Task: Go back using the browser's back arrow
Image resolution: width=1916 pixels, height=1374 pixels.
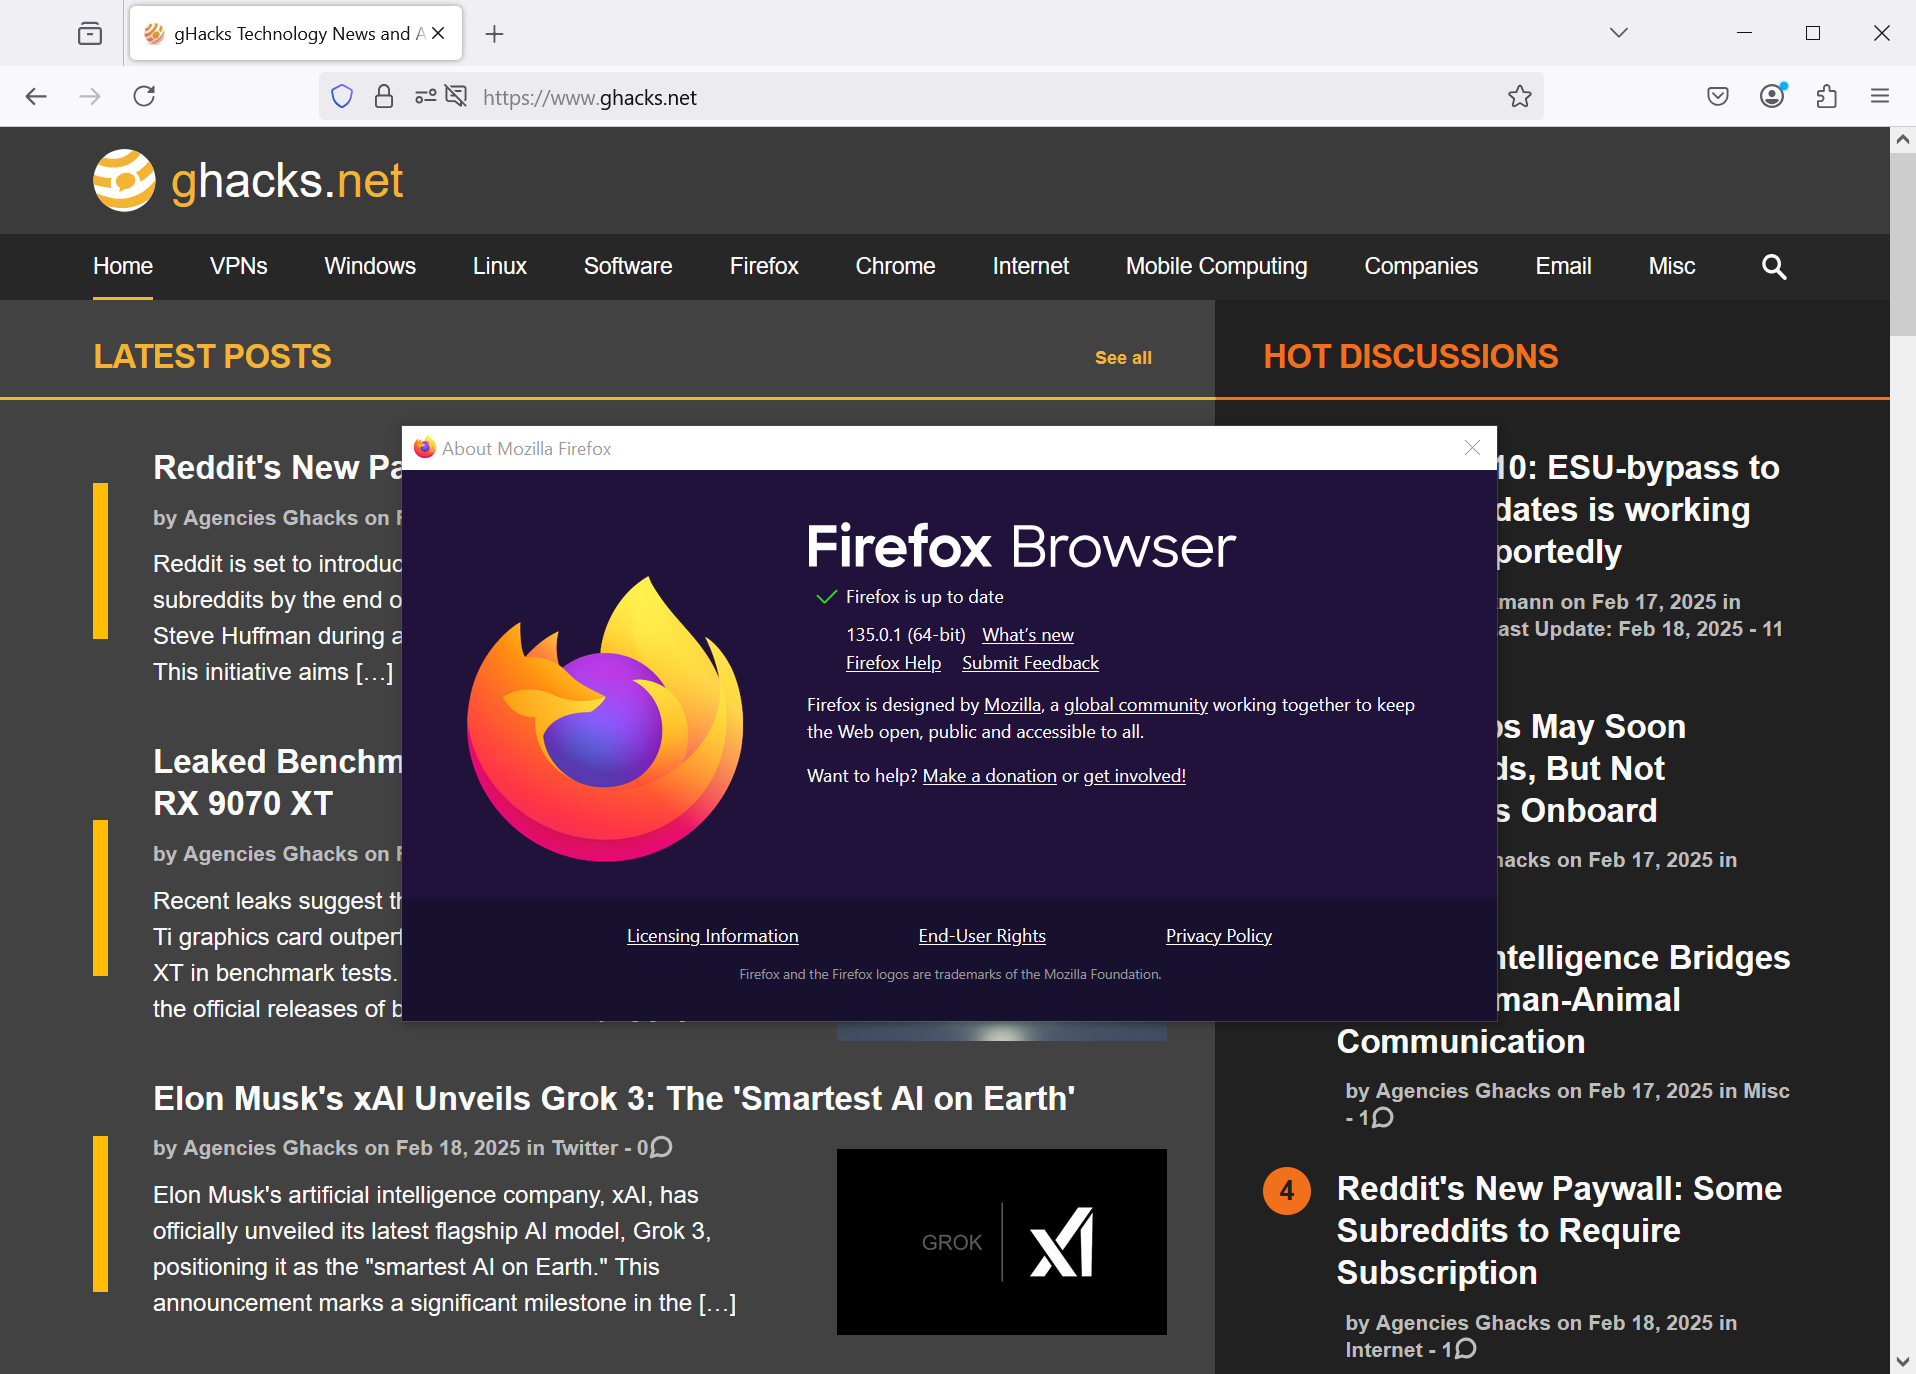Action: 36,96
